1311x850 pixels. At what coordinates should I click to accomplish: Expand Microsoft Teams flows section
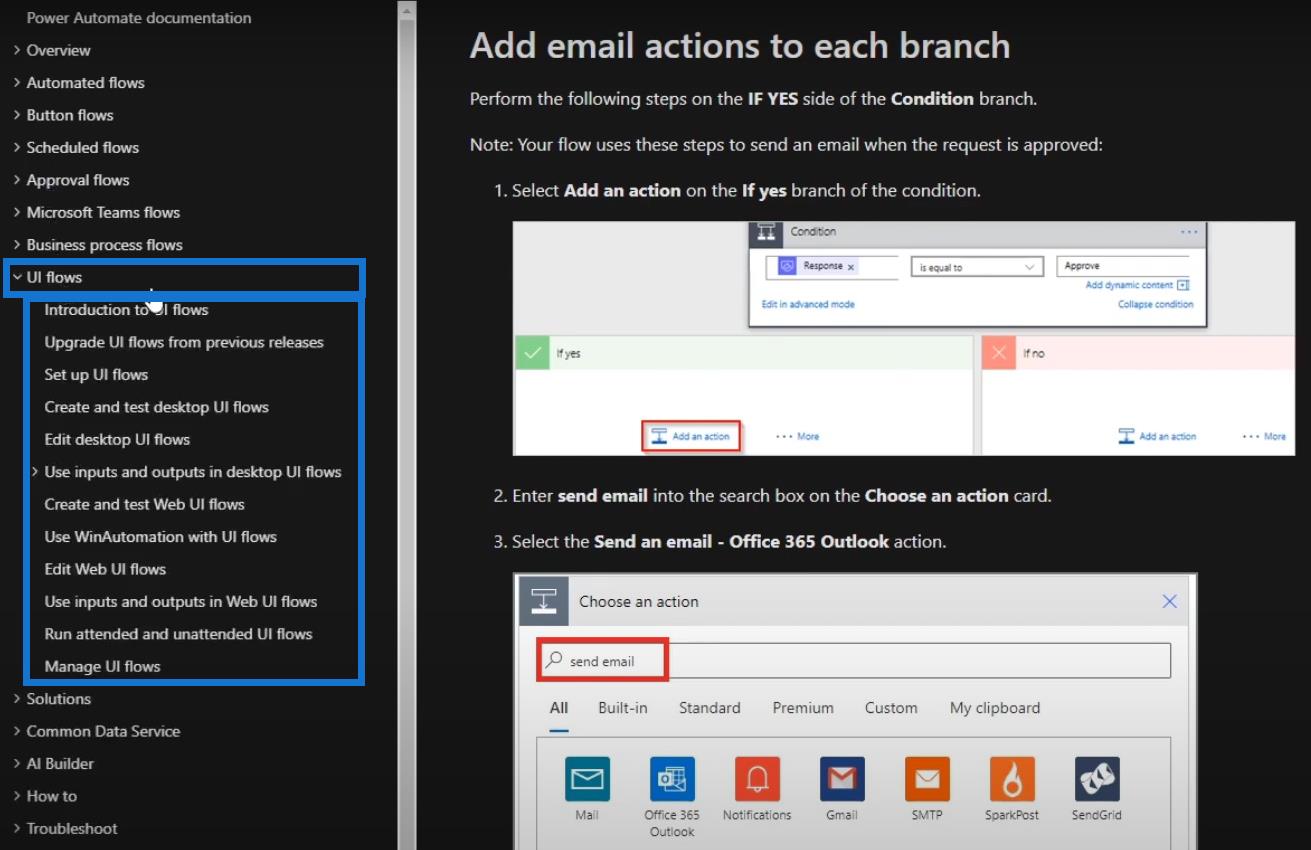click(x=17, y=212)
